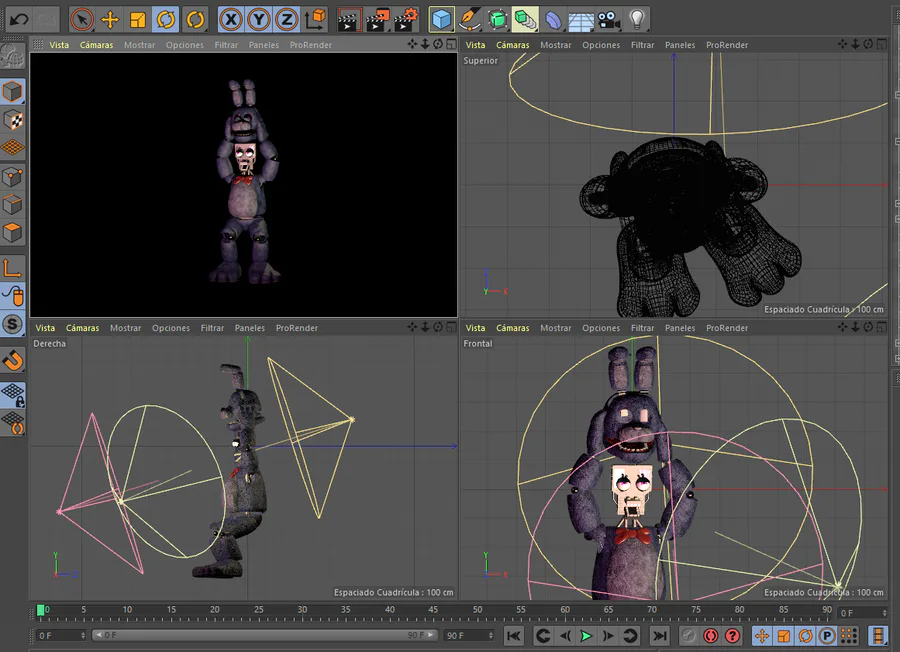Play the animation forwards
The image size is (900, 652).
[x=586, y=635]
